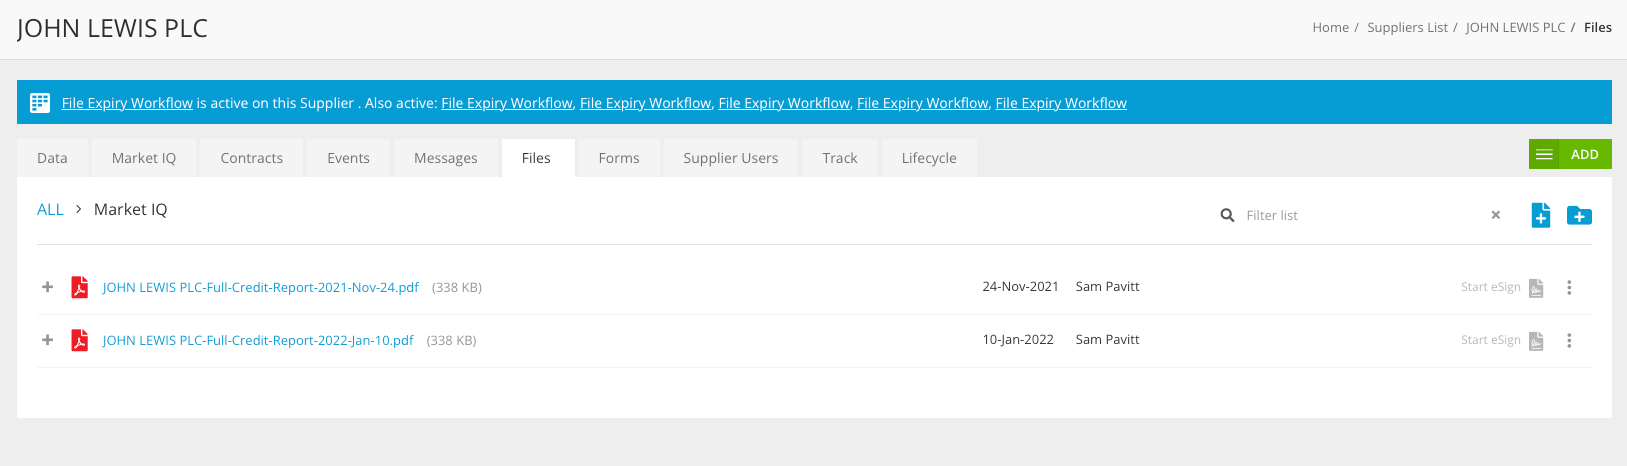Switch to the Market IQ tab

[144, 158]
